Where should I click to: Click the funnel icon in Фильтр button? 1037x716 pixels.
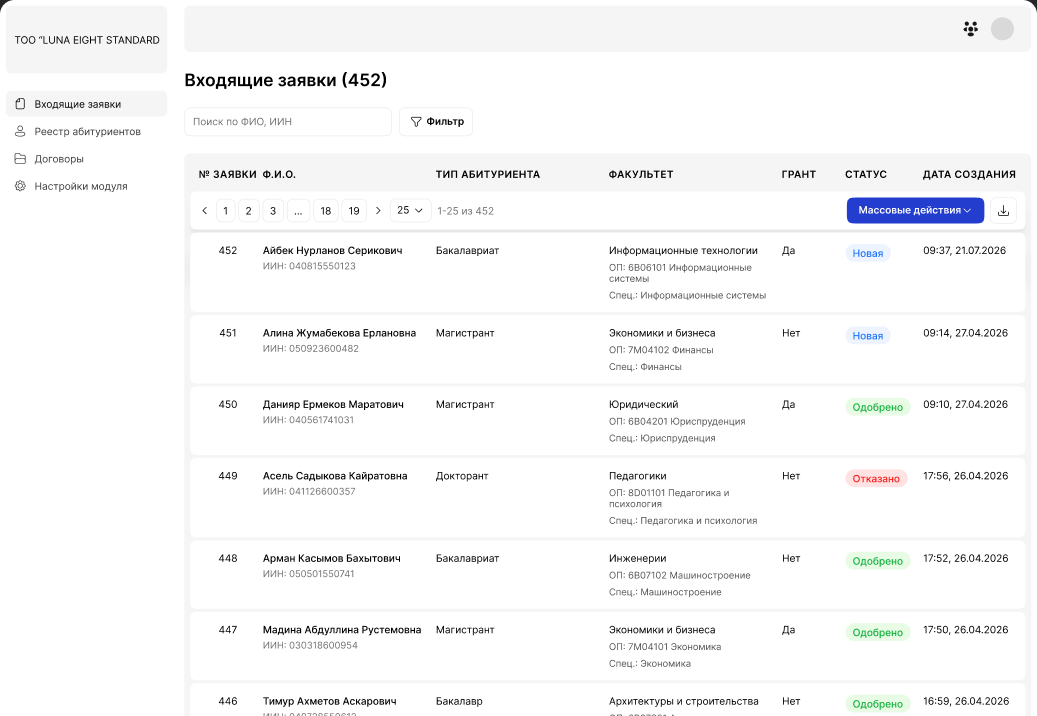coord(416,122)
